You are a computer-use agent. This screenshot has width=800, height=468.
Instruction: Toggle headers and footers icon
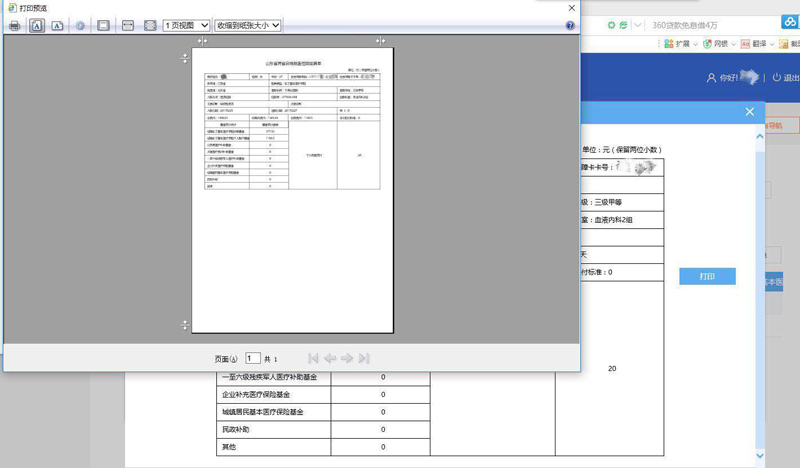[103, 25]
